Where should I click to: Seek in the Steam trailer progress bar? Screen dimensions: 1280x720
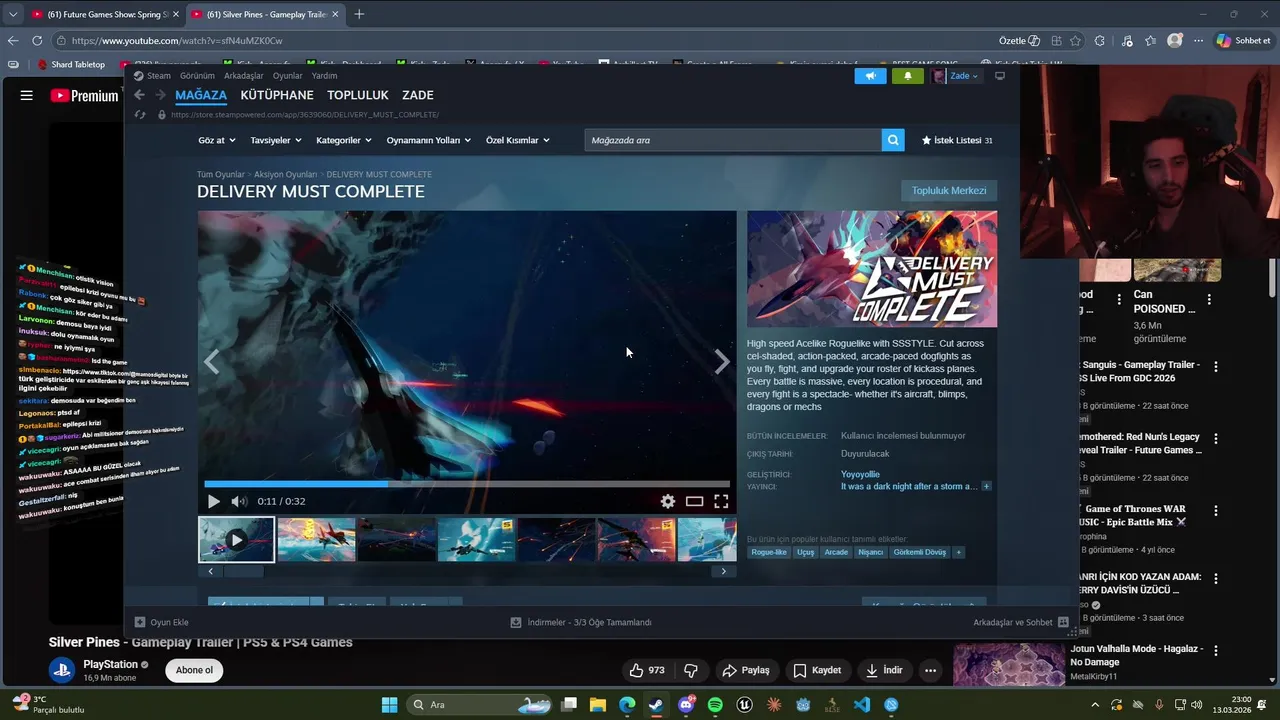click(467, 484)
